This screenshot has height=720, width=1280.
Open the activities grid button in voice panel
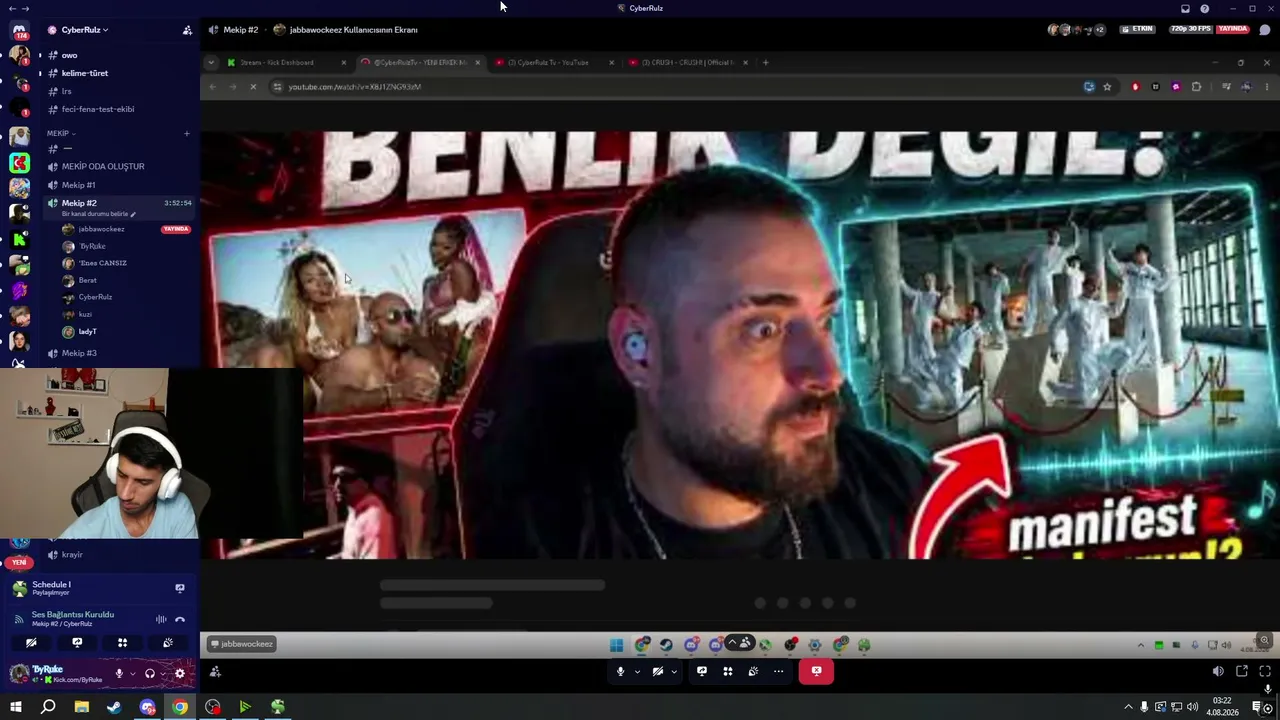[x=122, y=643]
